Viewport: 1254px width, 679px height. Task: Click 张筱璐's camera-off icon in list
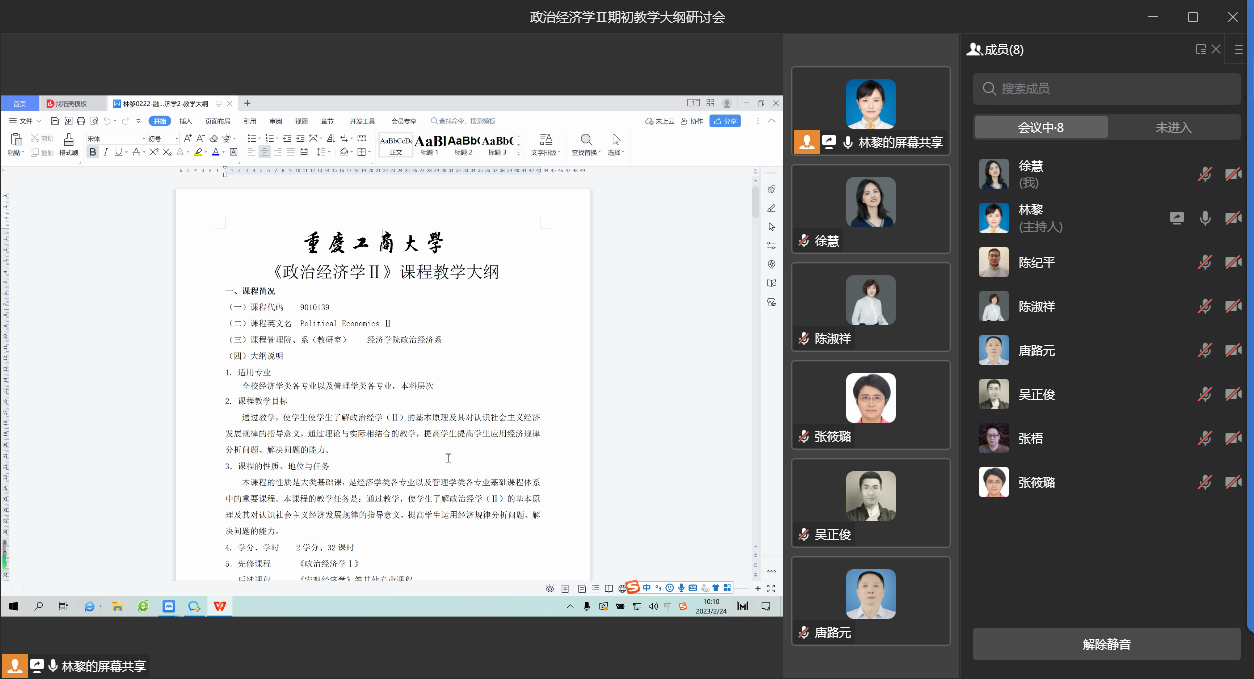tap(1233, 482)
